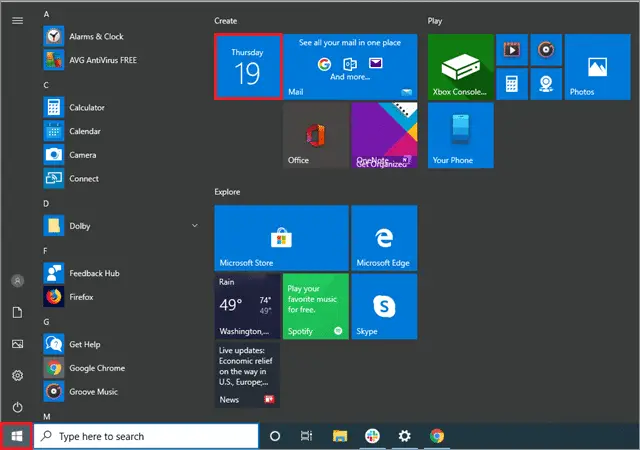Open Settings gear on taskbar
The image size is (640, 450).
tap(404, 436)
